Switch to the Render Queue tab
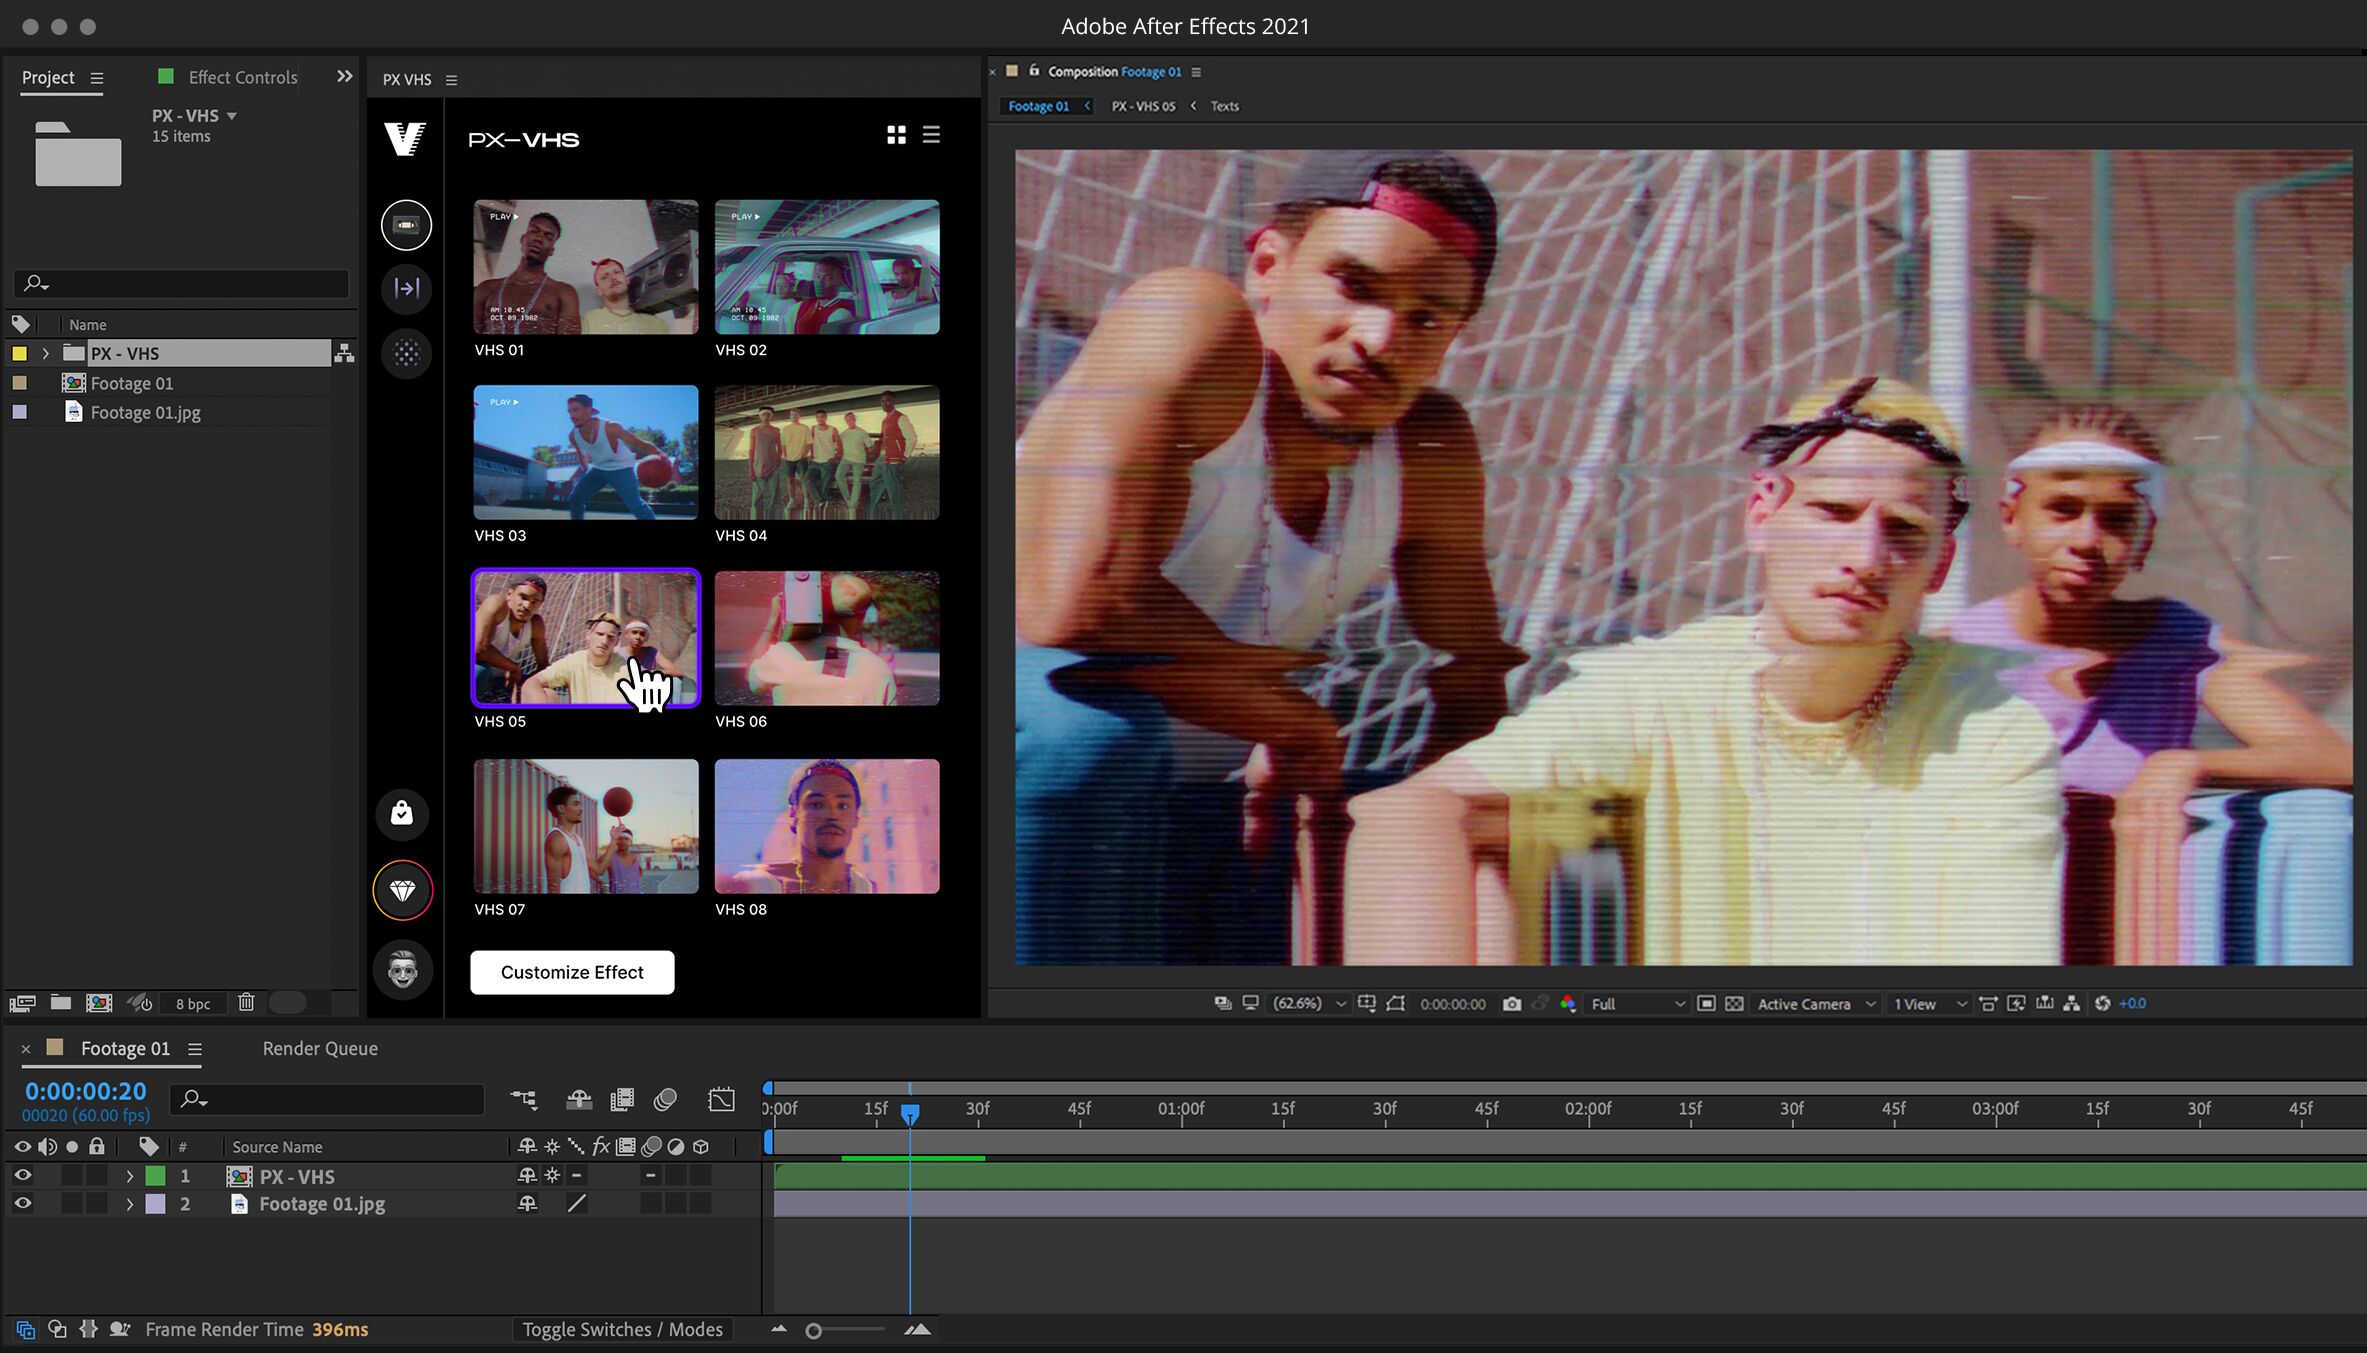This screenshot has height=1353, width=2367. [320, 1048]
